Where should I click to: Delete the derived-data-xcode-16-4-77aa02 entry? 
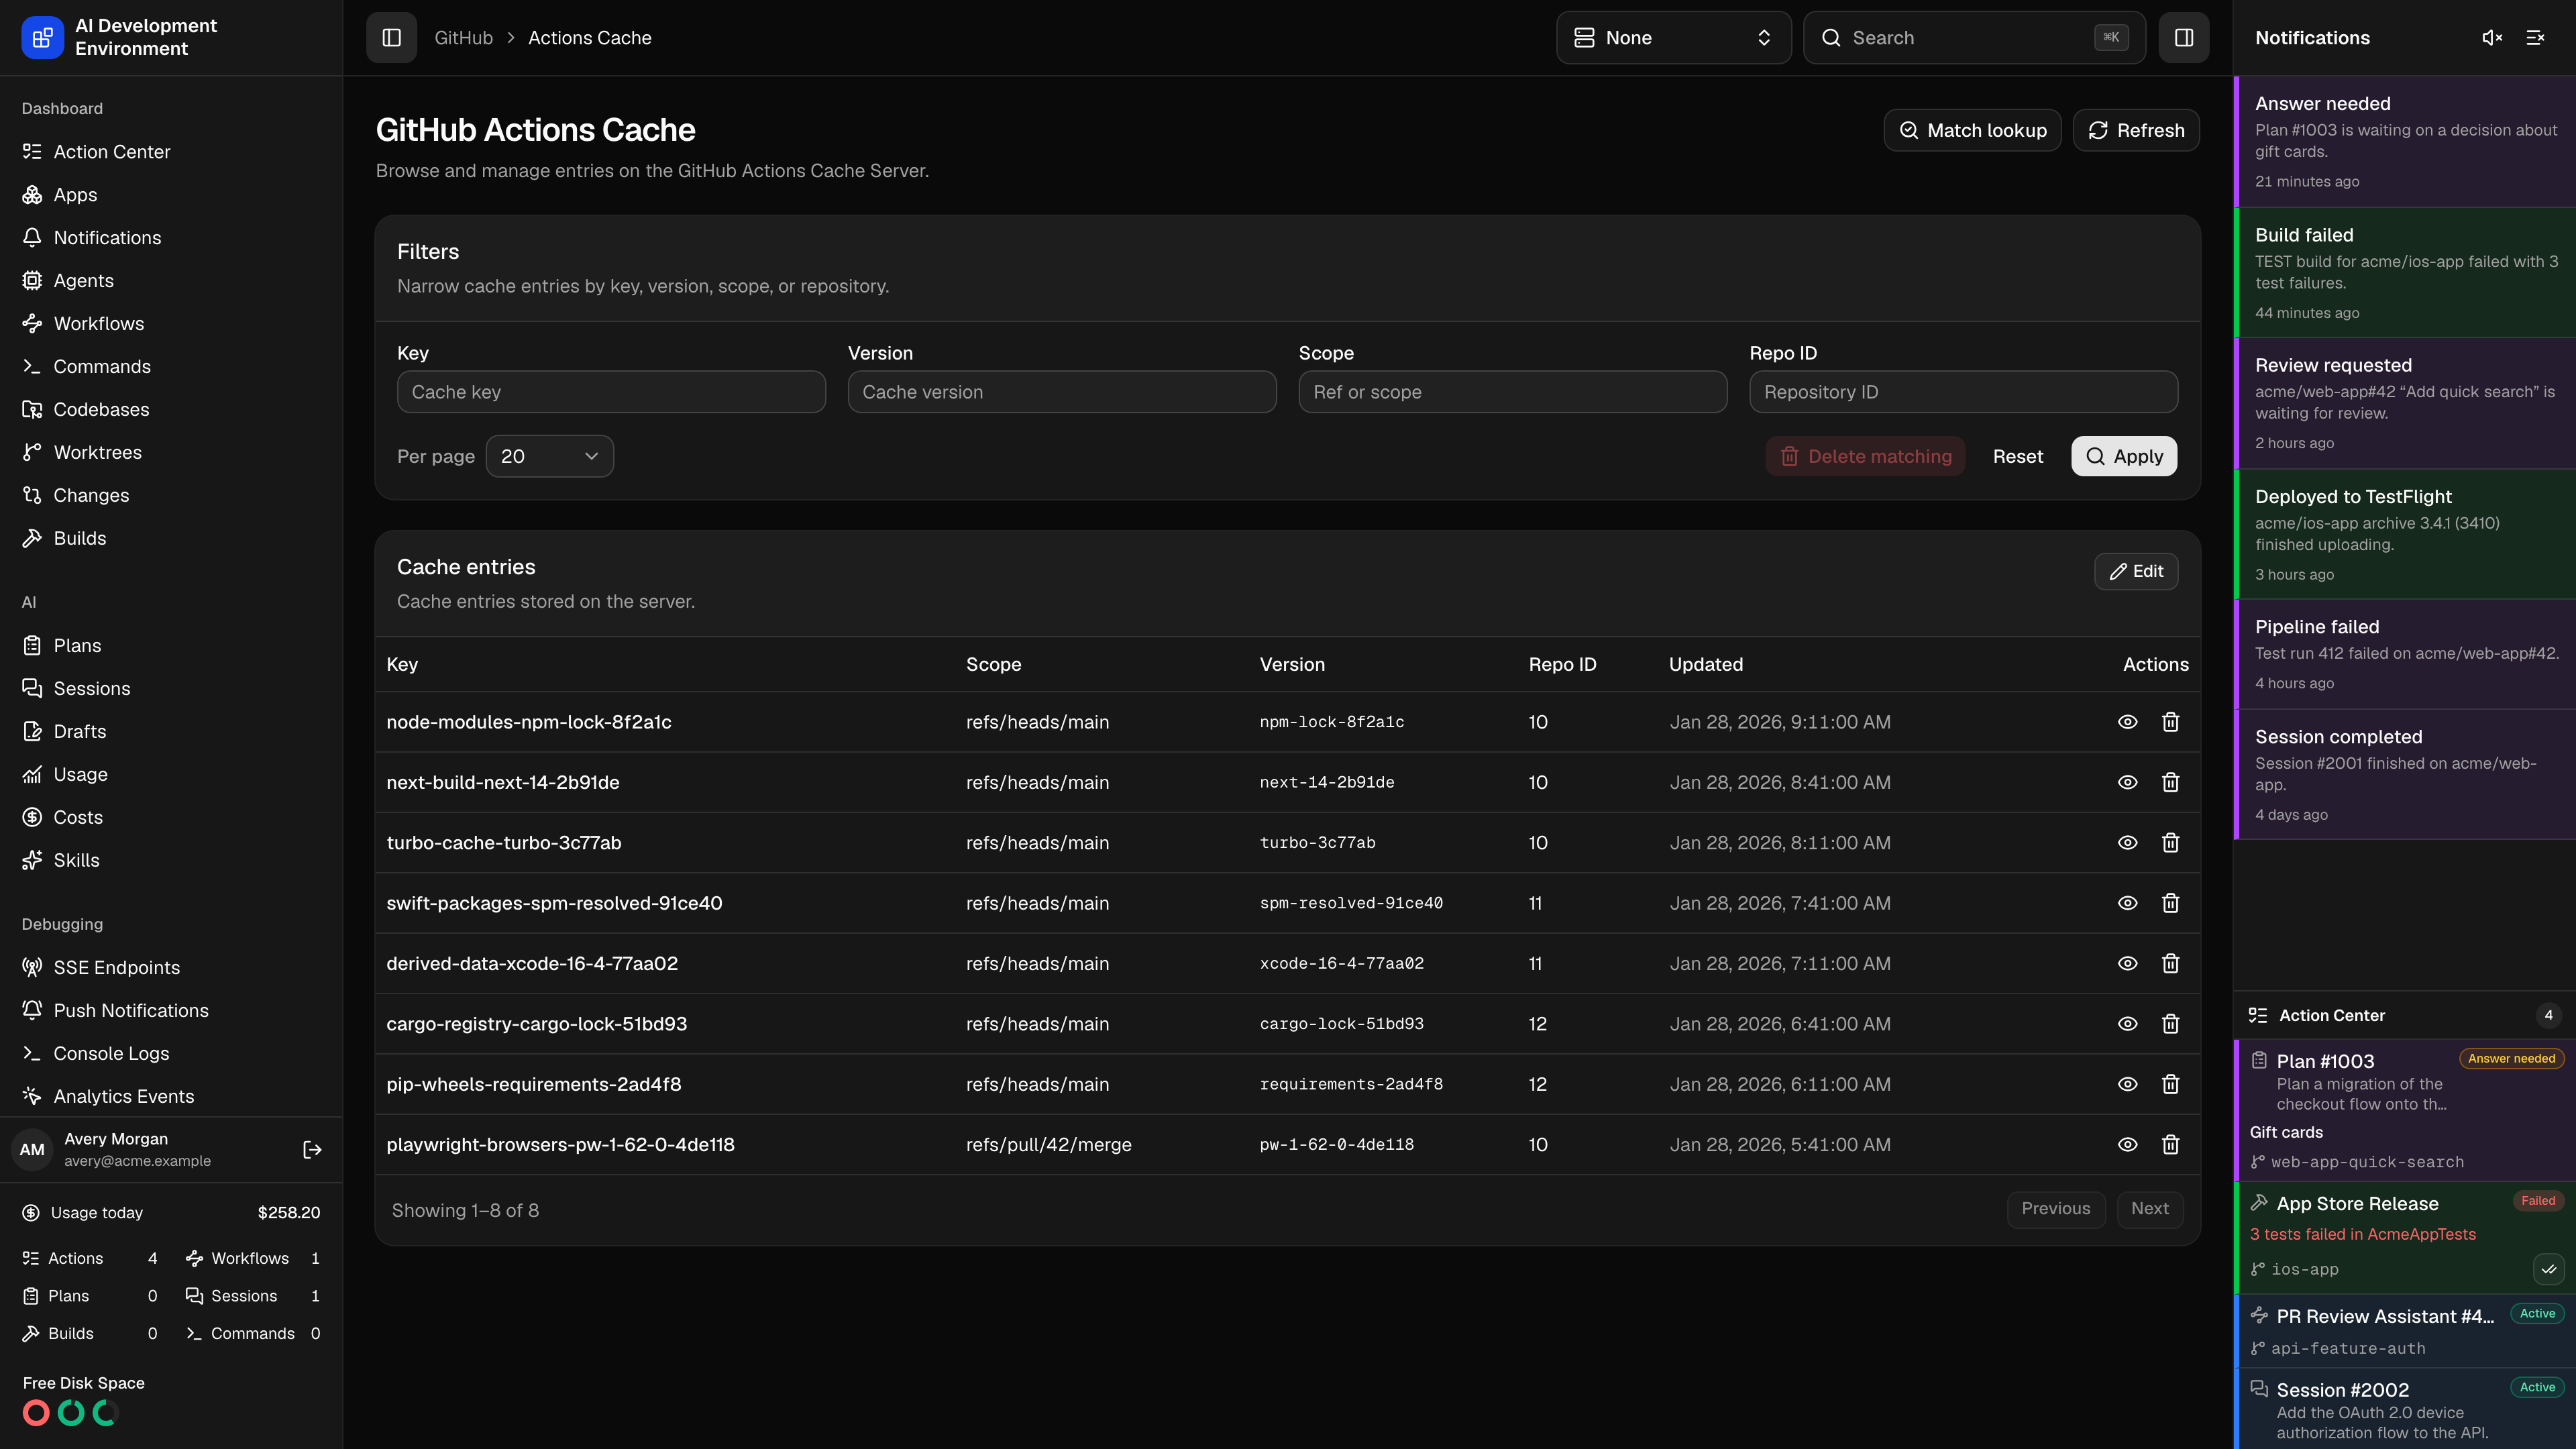[2170, 963]
